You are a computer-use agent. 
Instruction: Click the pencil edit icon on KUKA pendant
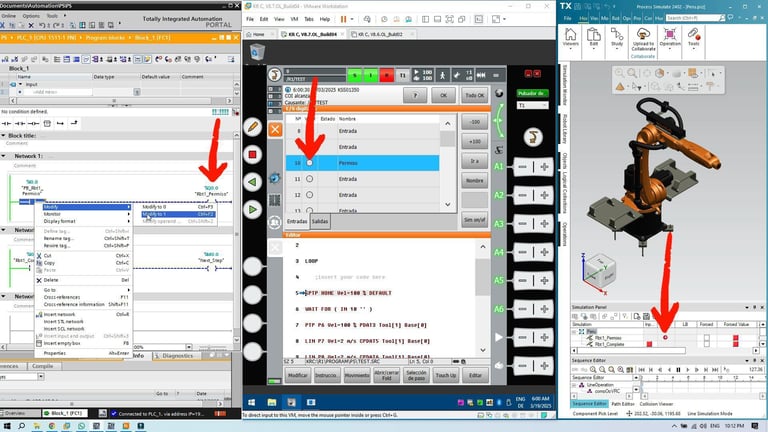pos(253,128)
